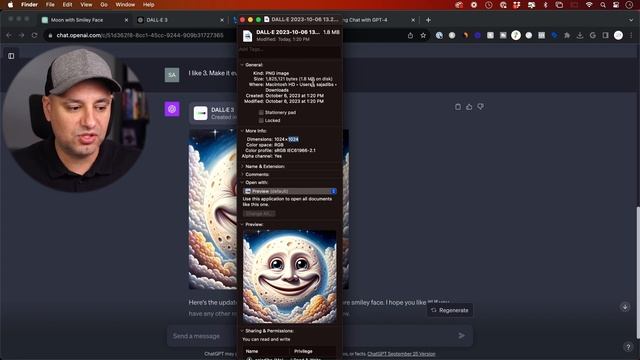Screen dimensions: 640x360
Task: Open the View menu
Action: (x=86, y=5)
